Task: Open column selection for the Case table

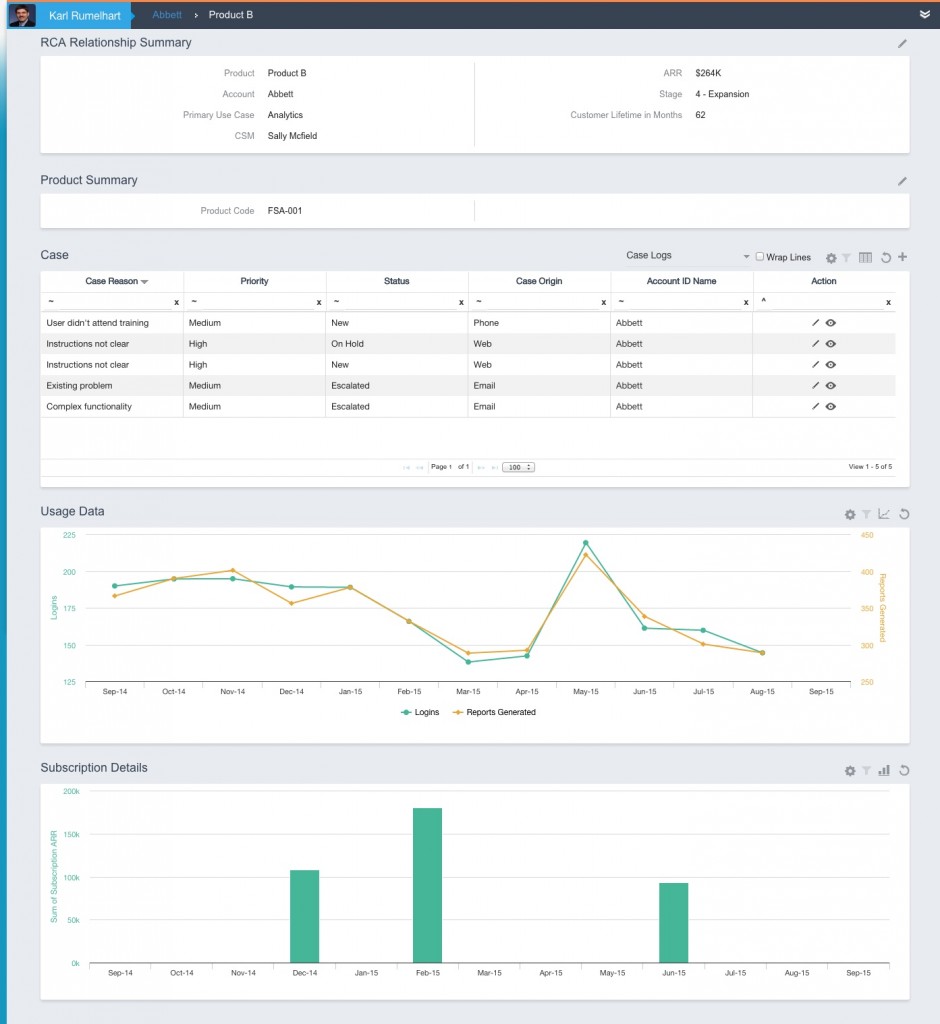Action: (x=865, y=257)
